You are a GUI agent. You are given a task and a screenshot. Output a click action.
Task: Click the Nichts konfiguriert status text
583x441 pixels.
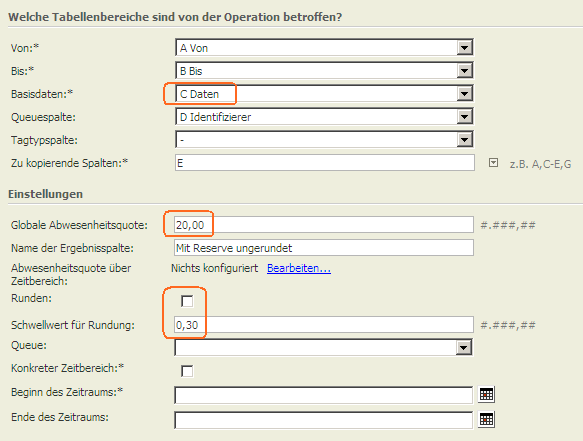[215, 268]
